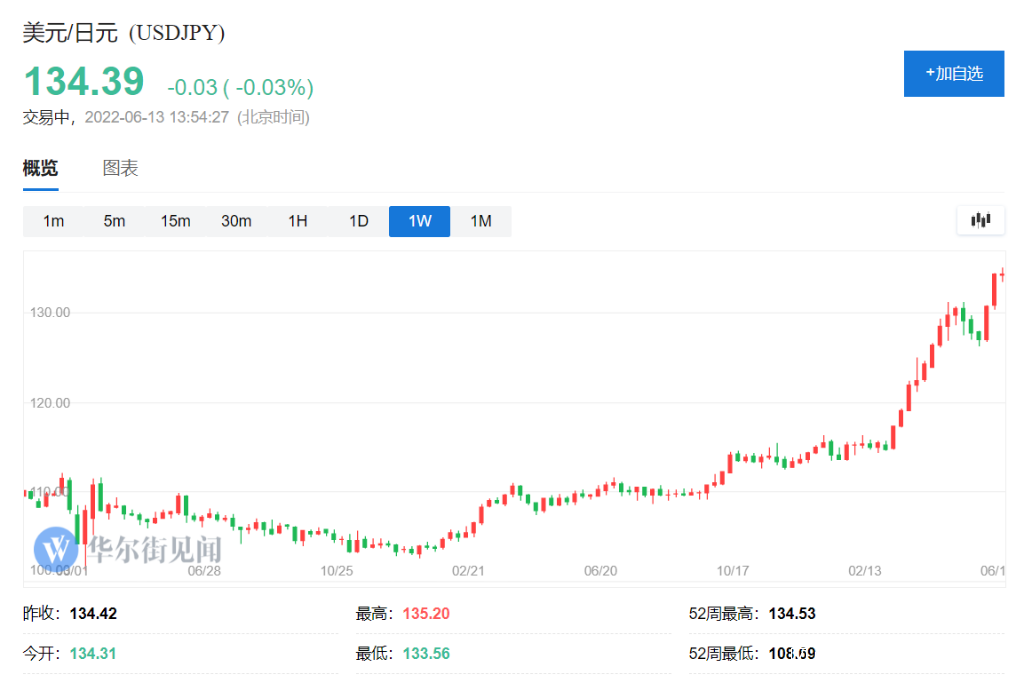The width and height of the screenshot is (1024, 685).
Task: Click the 06/28 date label on chart
Action: coord(204,571)
